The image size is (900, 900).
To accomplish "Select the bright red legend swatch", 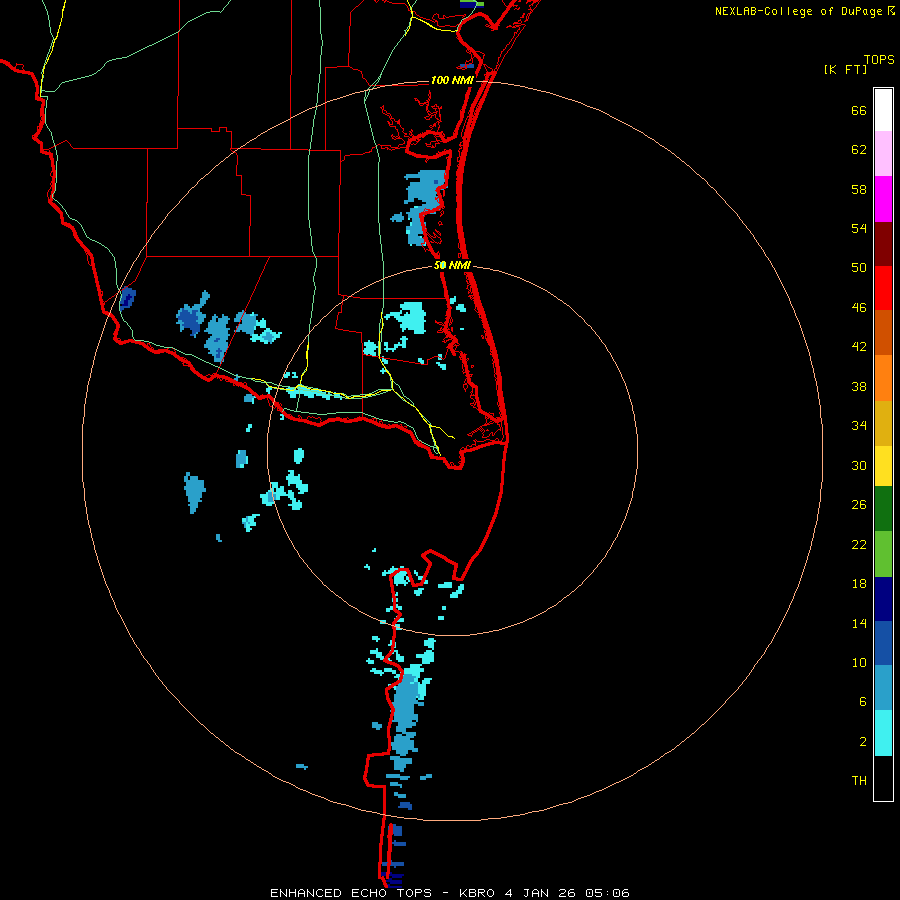I will 883,288.
